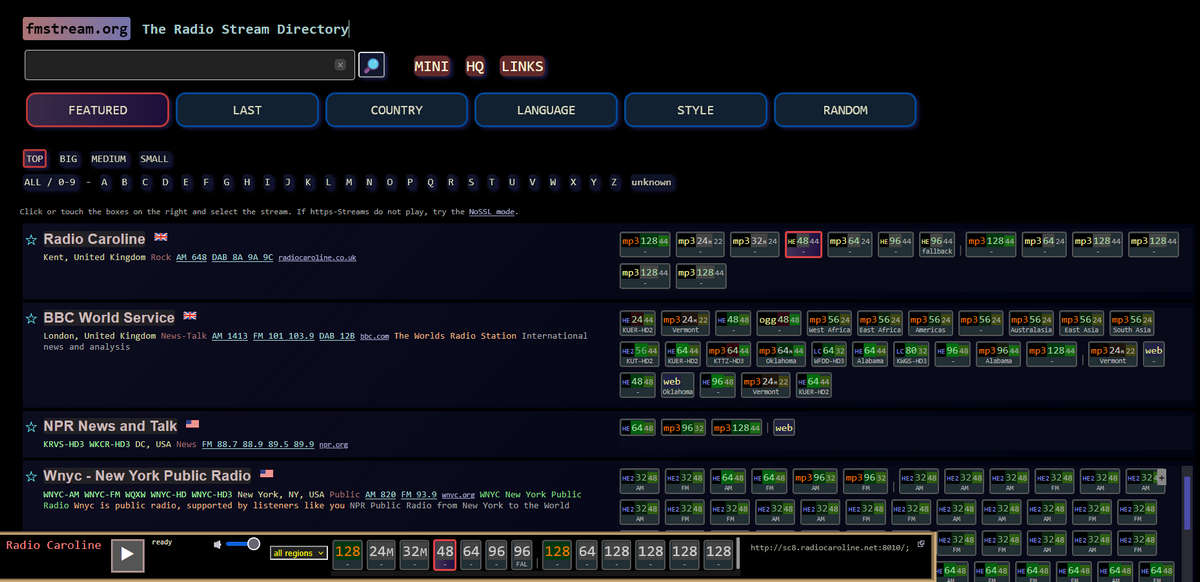
Task: Choose the KTTZ-HD3 mp3 stream box
Action: [x=729, y=354]
